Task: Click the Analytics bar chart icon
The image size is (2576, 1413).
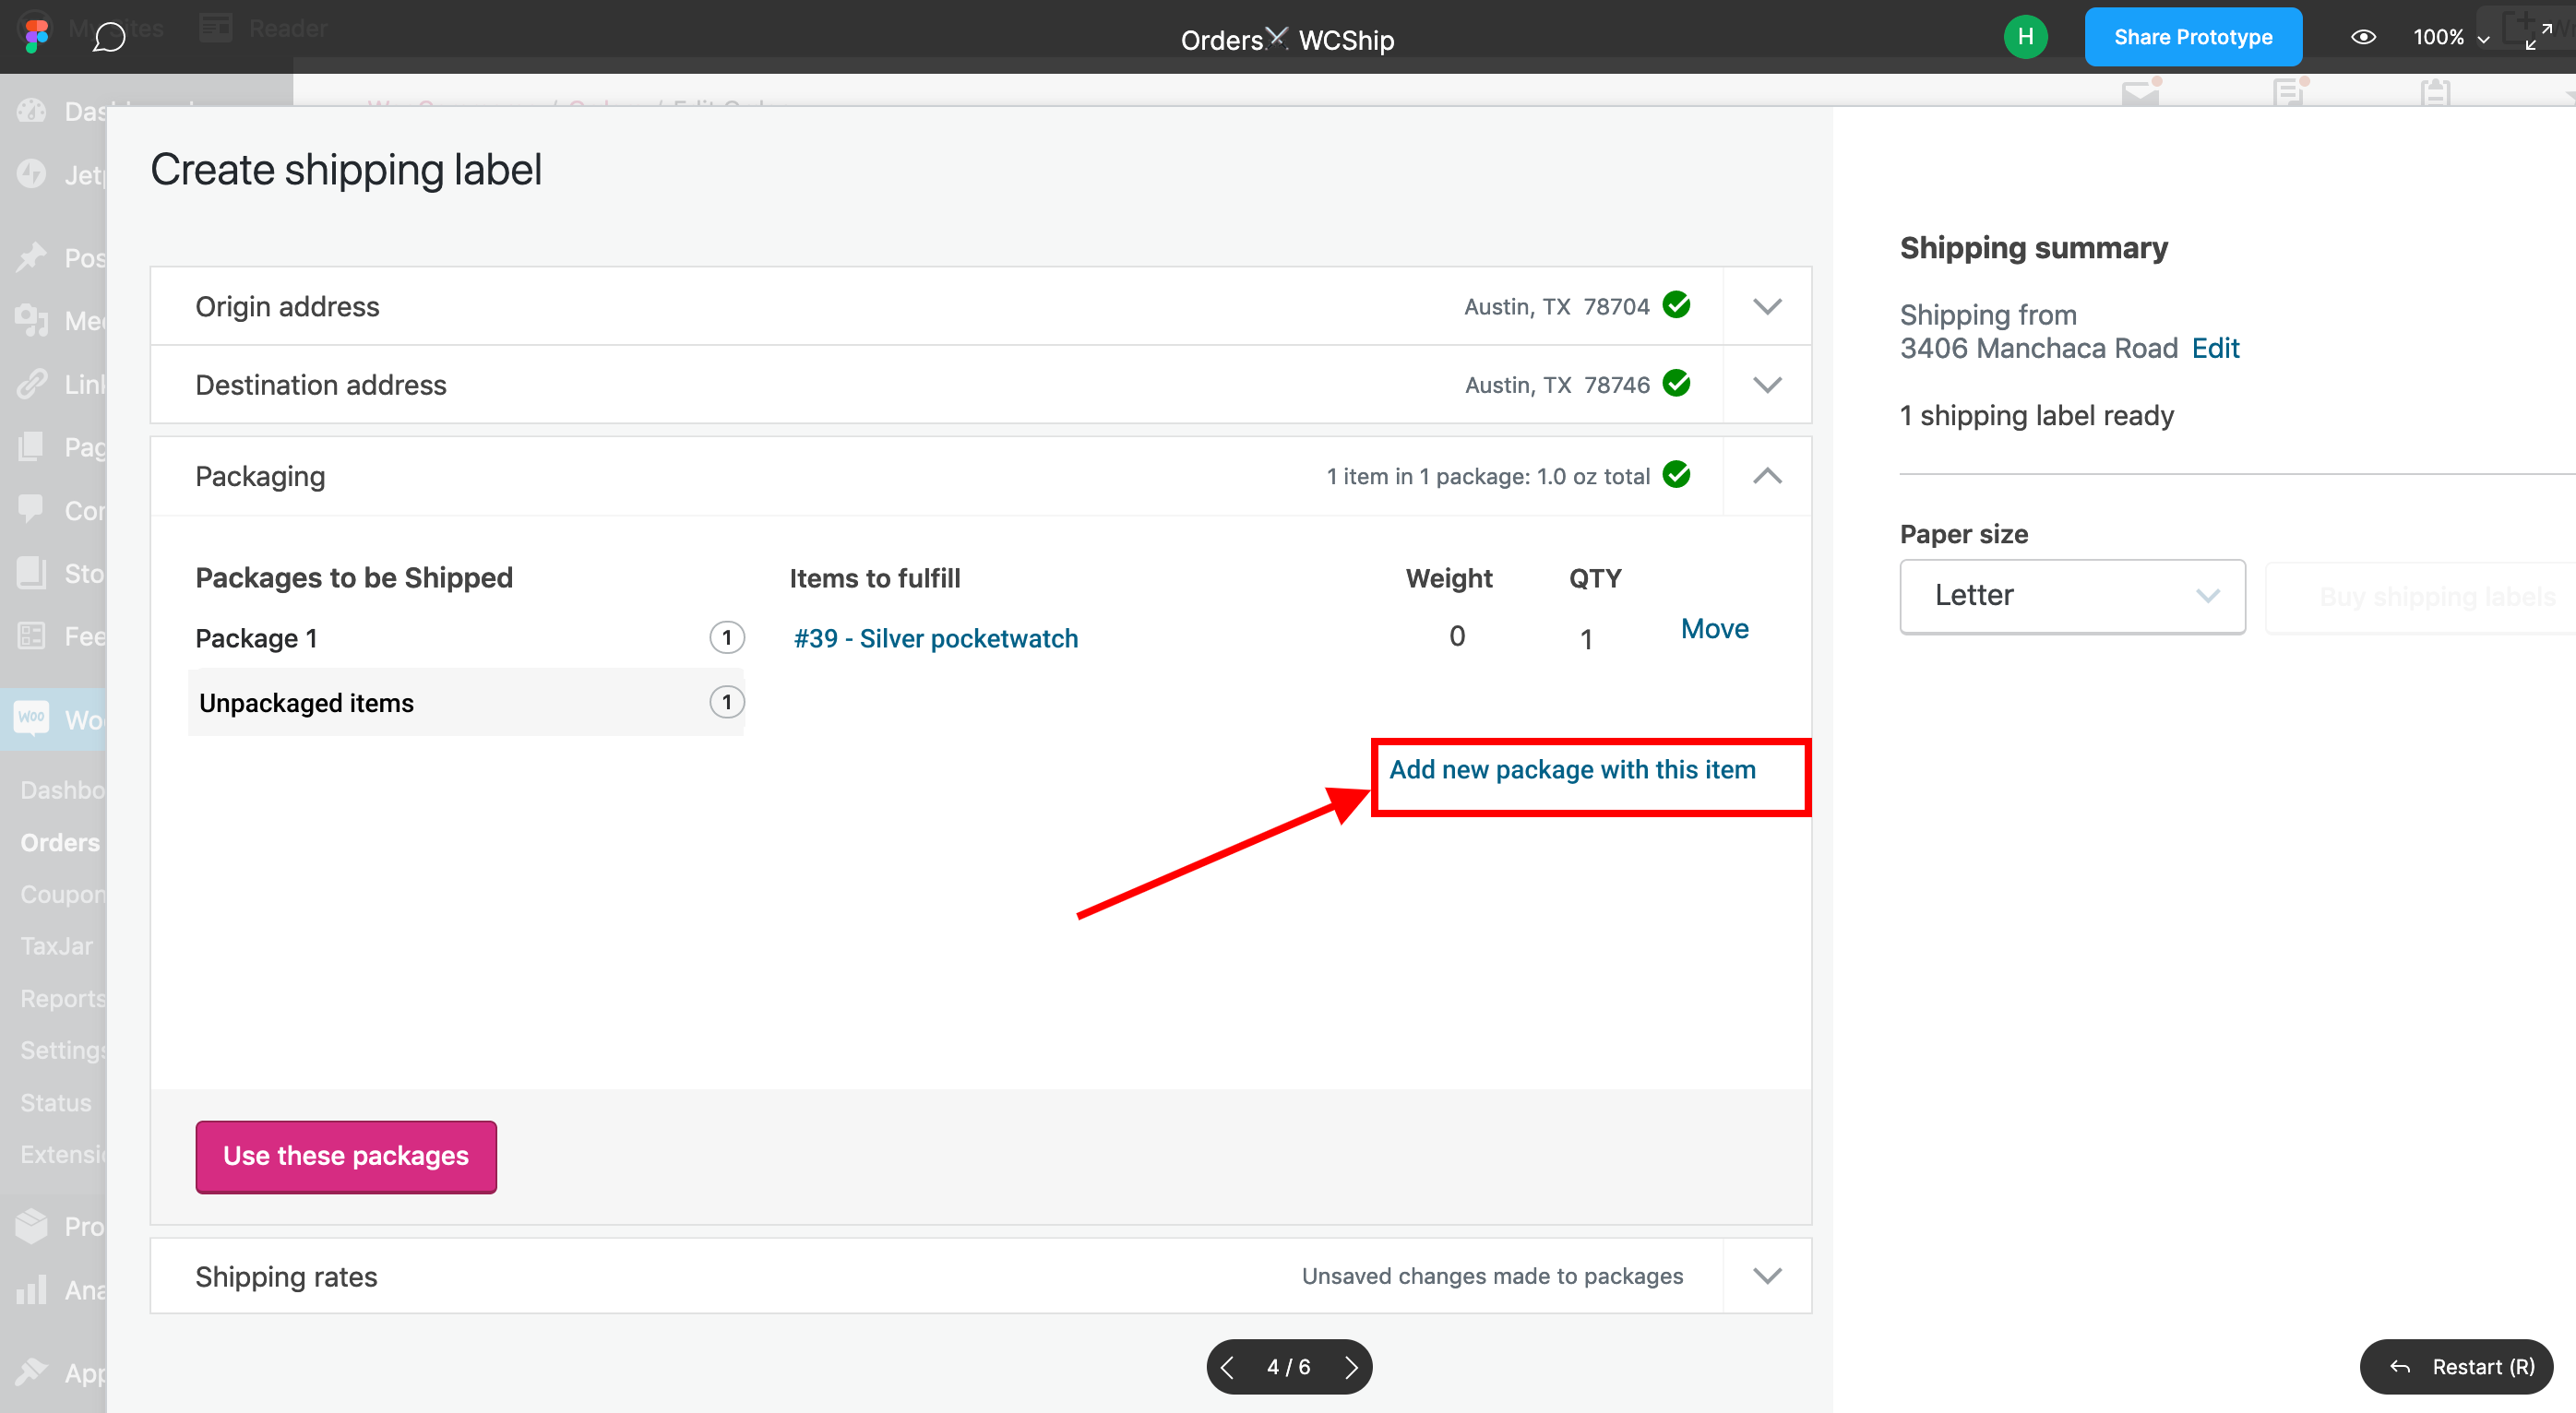Action: click(31, 1289)
